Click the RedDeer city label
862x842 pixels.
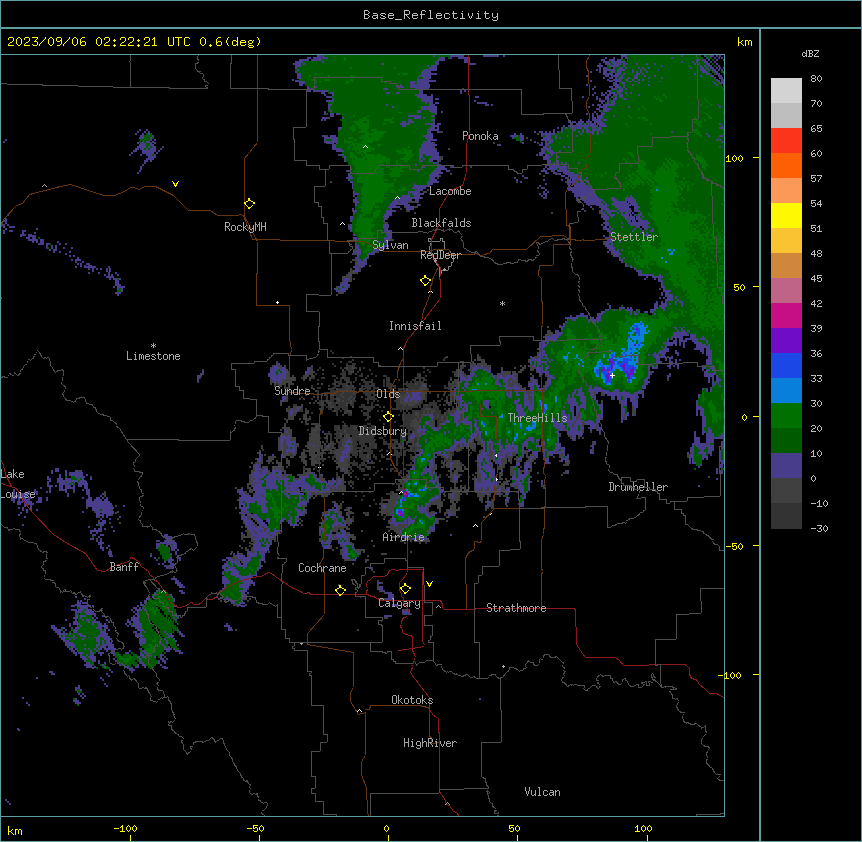pos(440,255)
